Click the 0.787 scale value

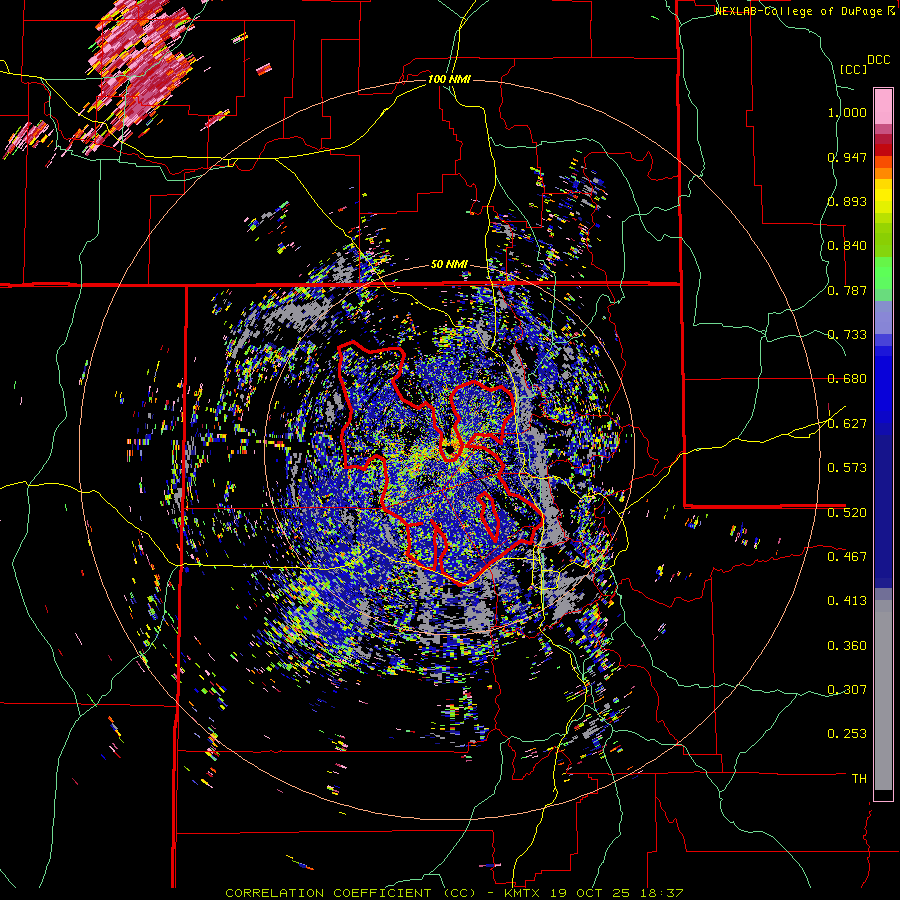pyautogui.click(x=847, y=290)
